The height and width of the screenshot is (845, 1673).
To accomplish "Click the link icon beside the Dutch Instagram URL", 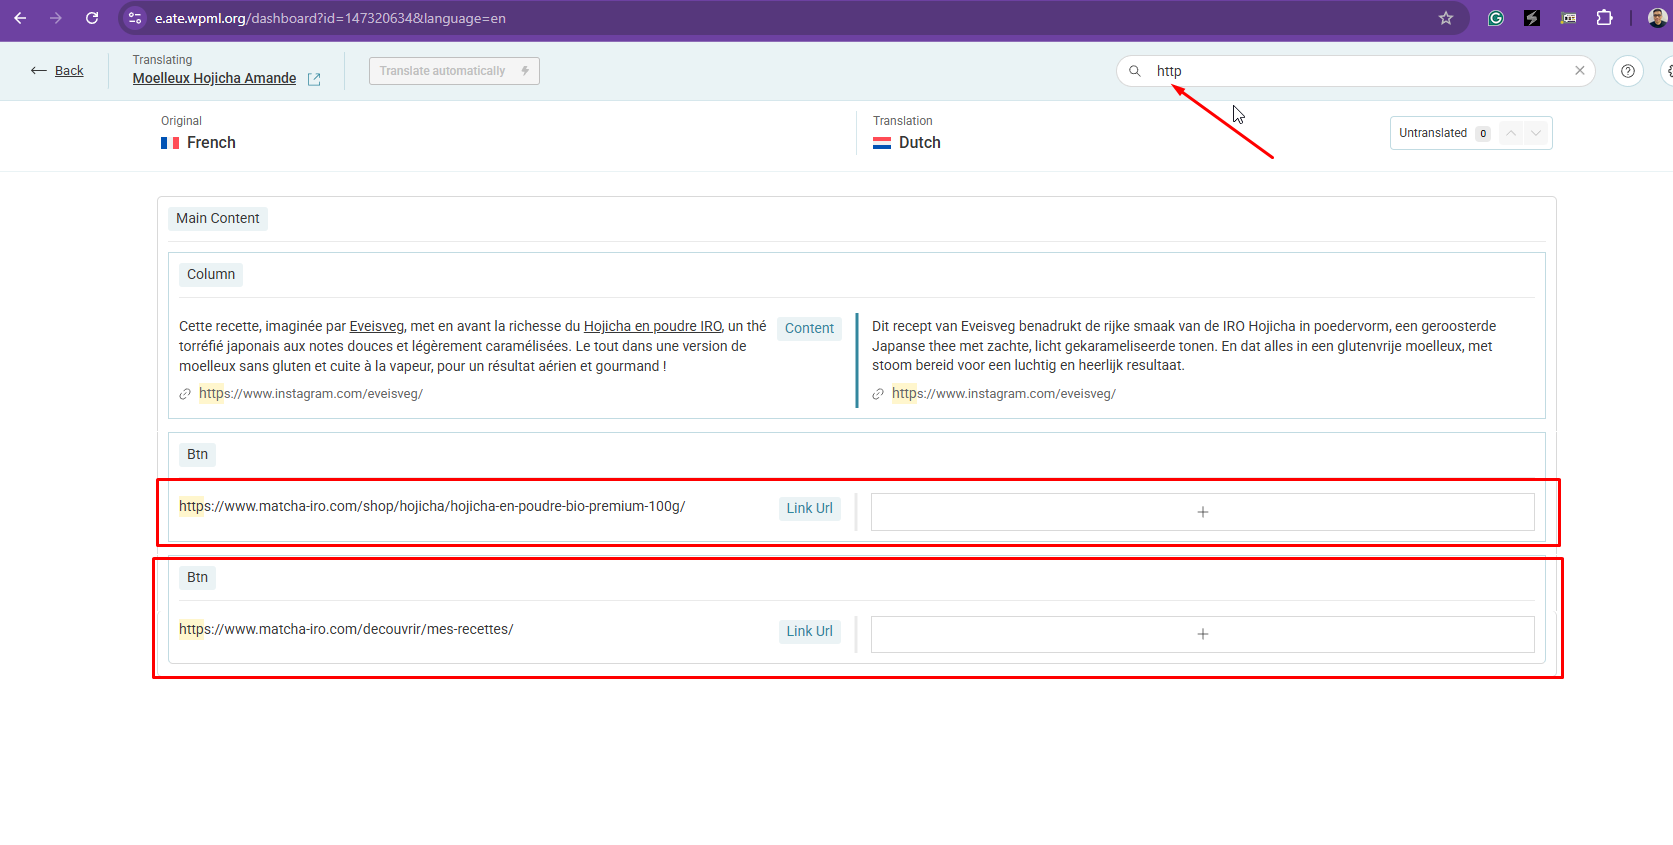I will click(878, 394).
